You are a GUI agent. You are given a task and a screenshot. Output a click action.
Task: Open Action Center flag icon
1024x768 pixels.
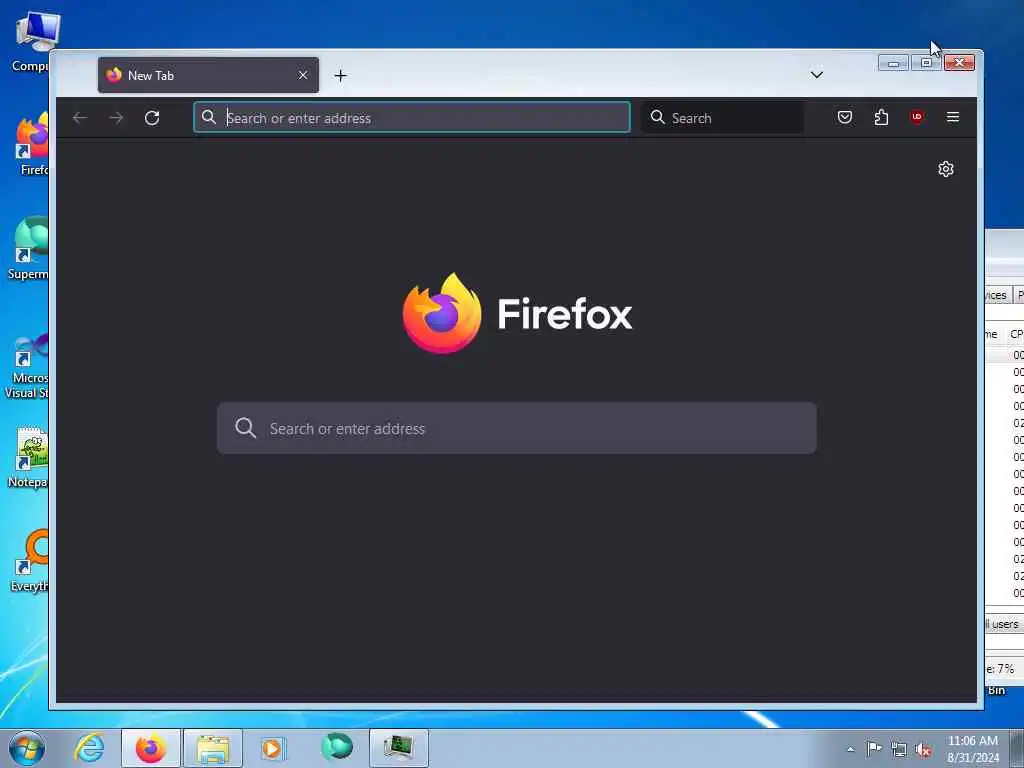pos(874,748)
